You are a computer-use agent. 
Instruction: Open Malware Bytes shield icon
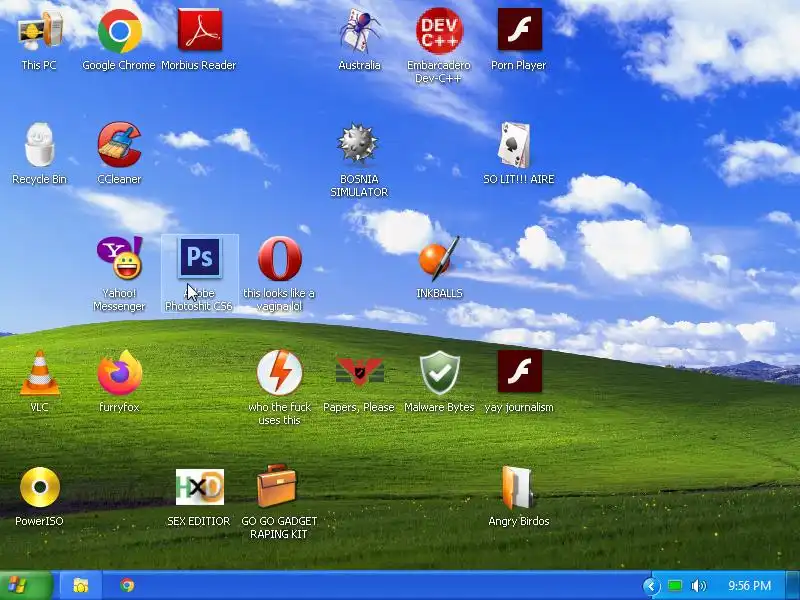(439, 373)
